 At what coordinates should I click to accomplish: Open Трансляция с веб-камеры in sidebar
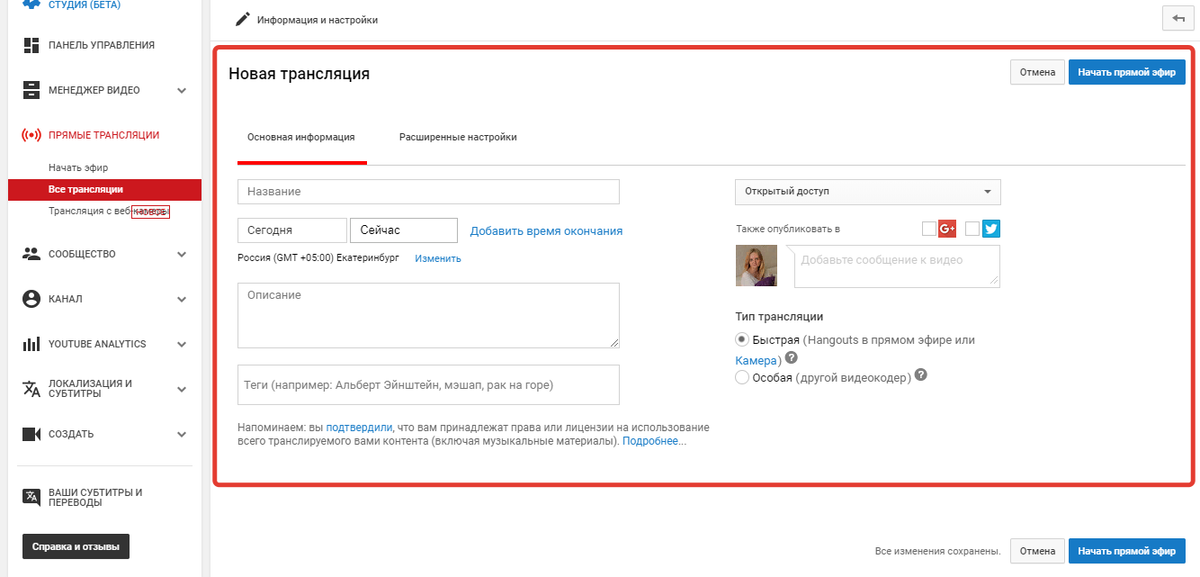point(109,211)
